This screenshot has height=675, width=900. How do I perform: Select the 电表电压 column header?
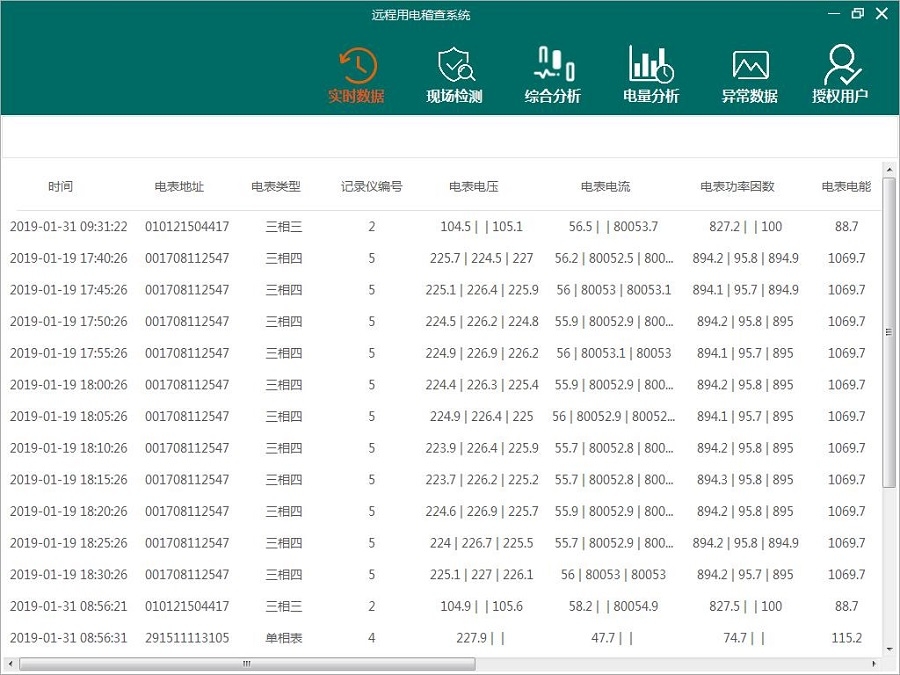pyautogui.click(x=474, y=187)
